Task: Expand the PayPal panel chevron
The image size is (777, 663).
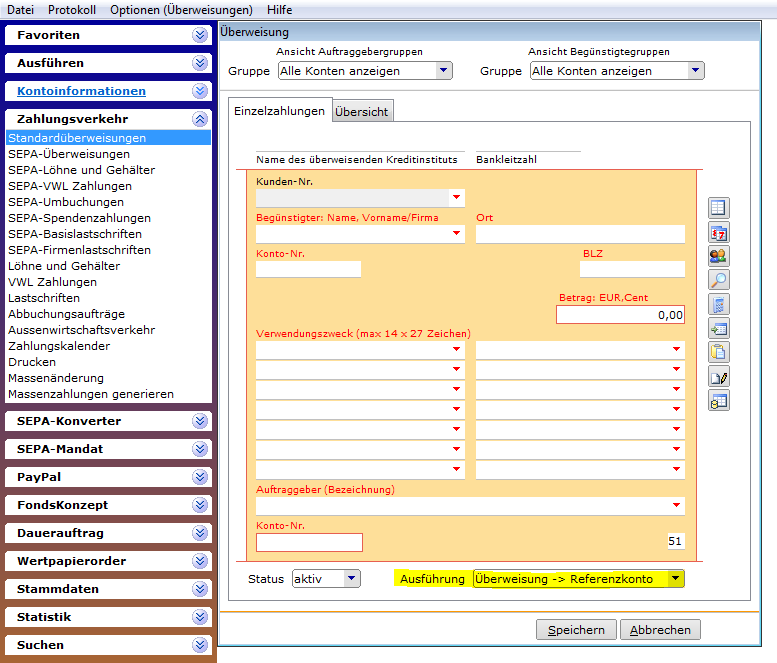Action: tap(200, 477)
